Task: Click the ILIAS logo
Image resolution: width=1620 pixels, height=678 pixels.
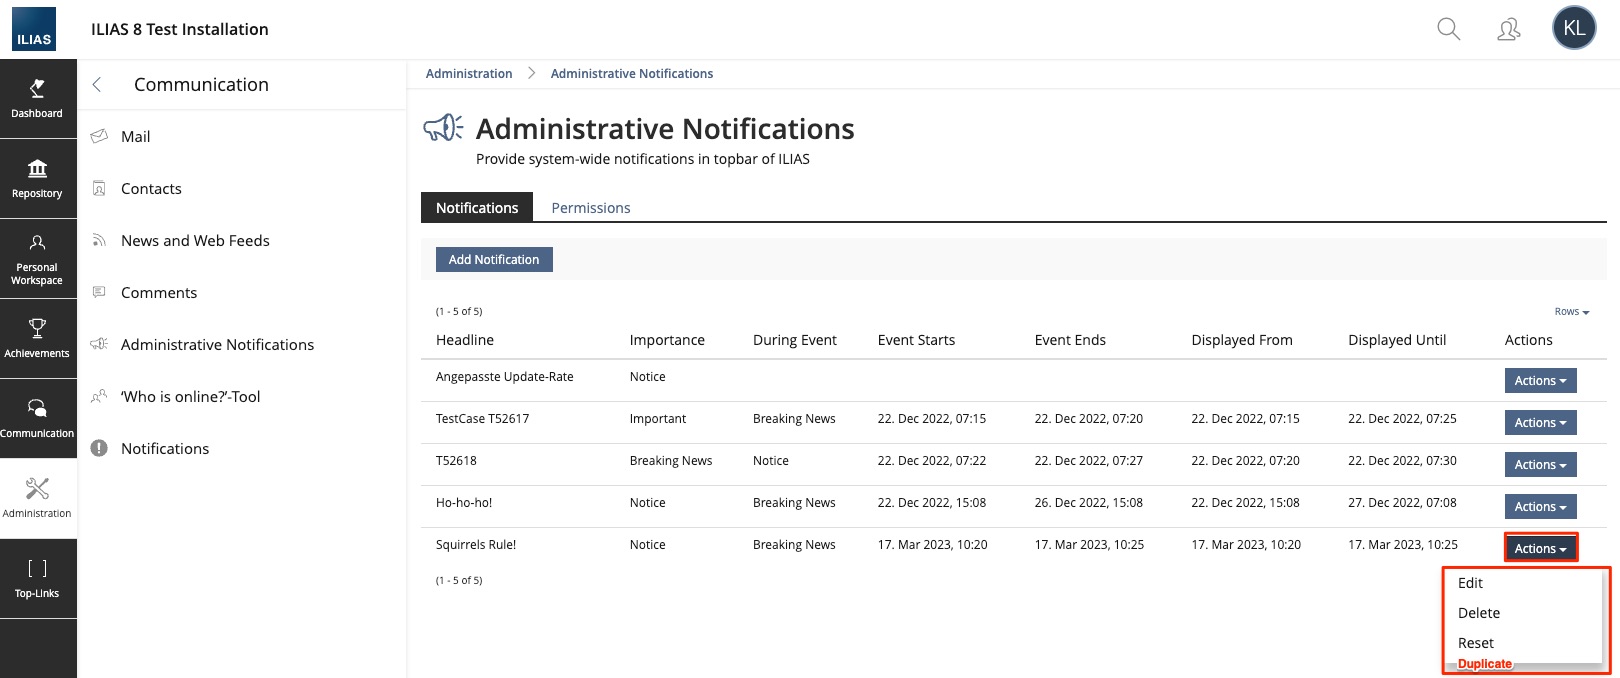Action: pos(34,29)
